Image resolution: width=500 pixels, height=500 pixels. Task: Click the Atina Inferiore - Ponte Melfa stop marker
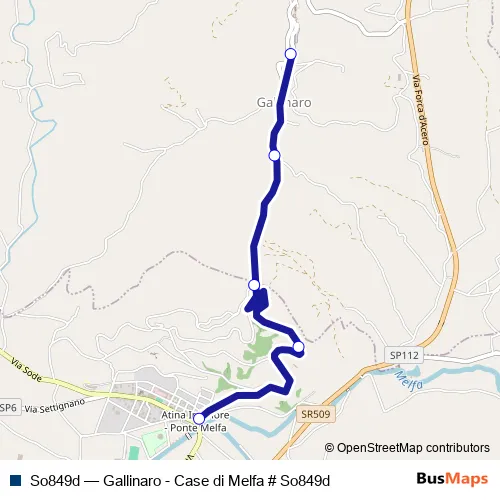(x=199, y=418)
